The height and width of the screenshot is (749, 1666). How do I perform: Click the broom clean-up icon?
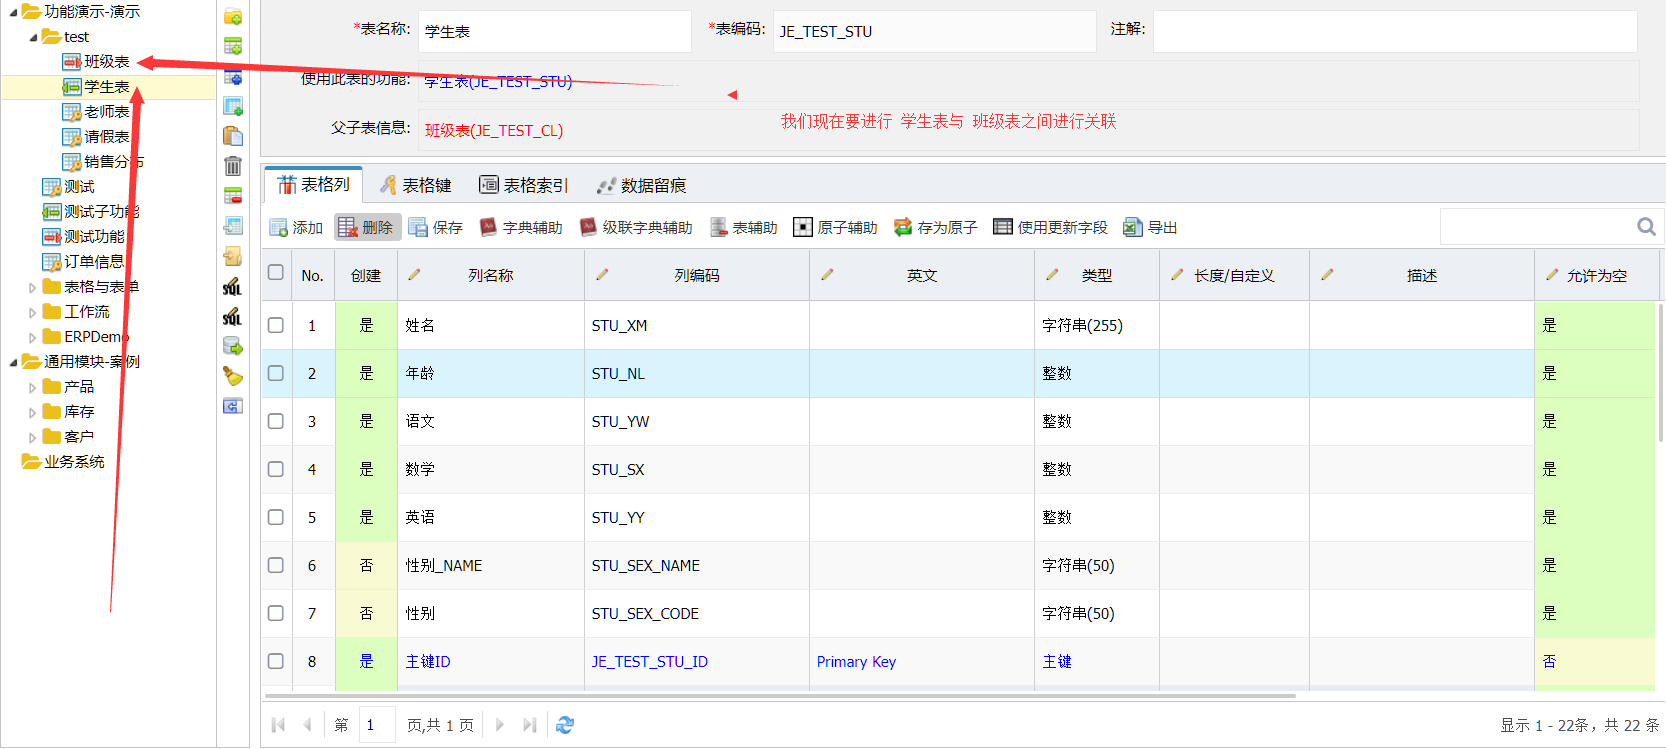233,377
